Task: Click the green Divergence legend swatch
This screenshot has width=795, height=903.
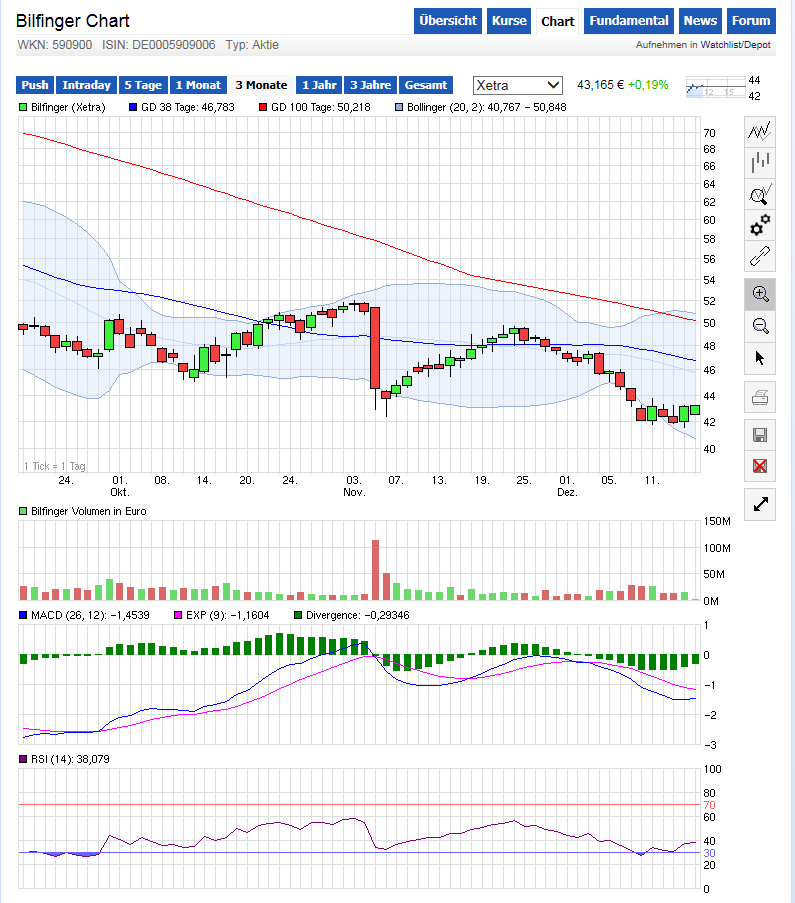Action: [298, 615]
